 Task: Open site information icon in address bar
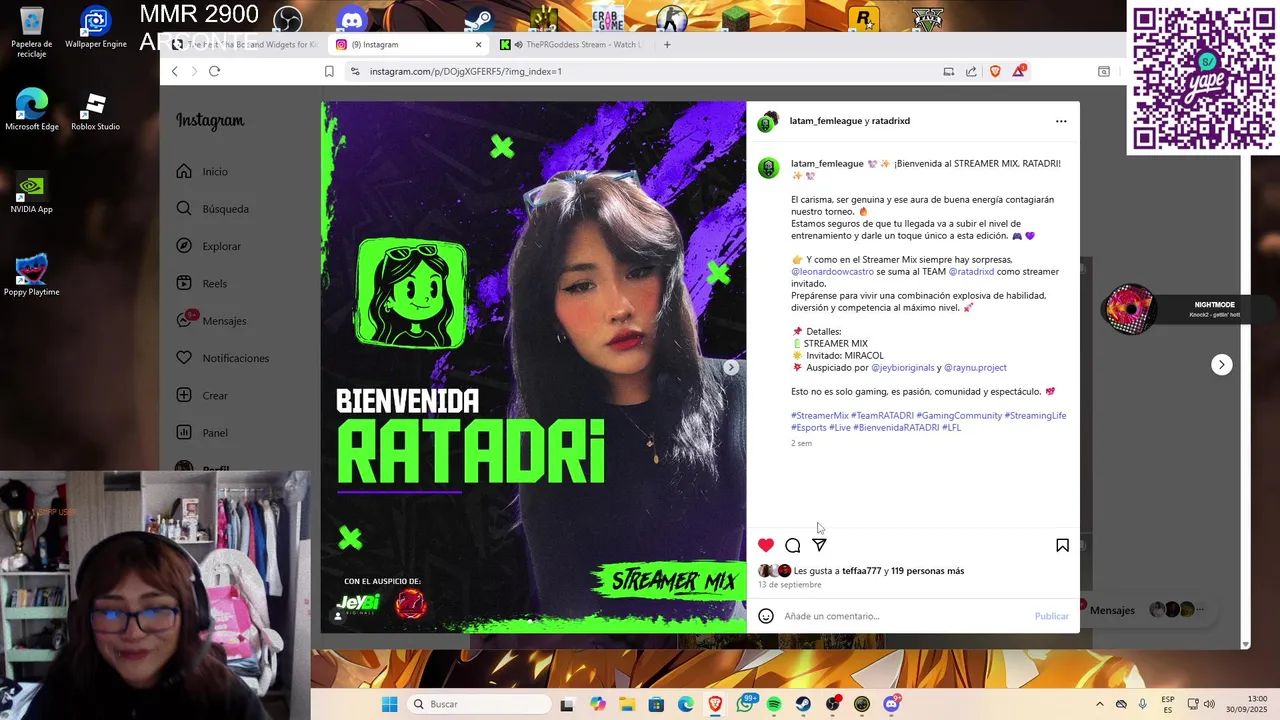coord(354,71)
